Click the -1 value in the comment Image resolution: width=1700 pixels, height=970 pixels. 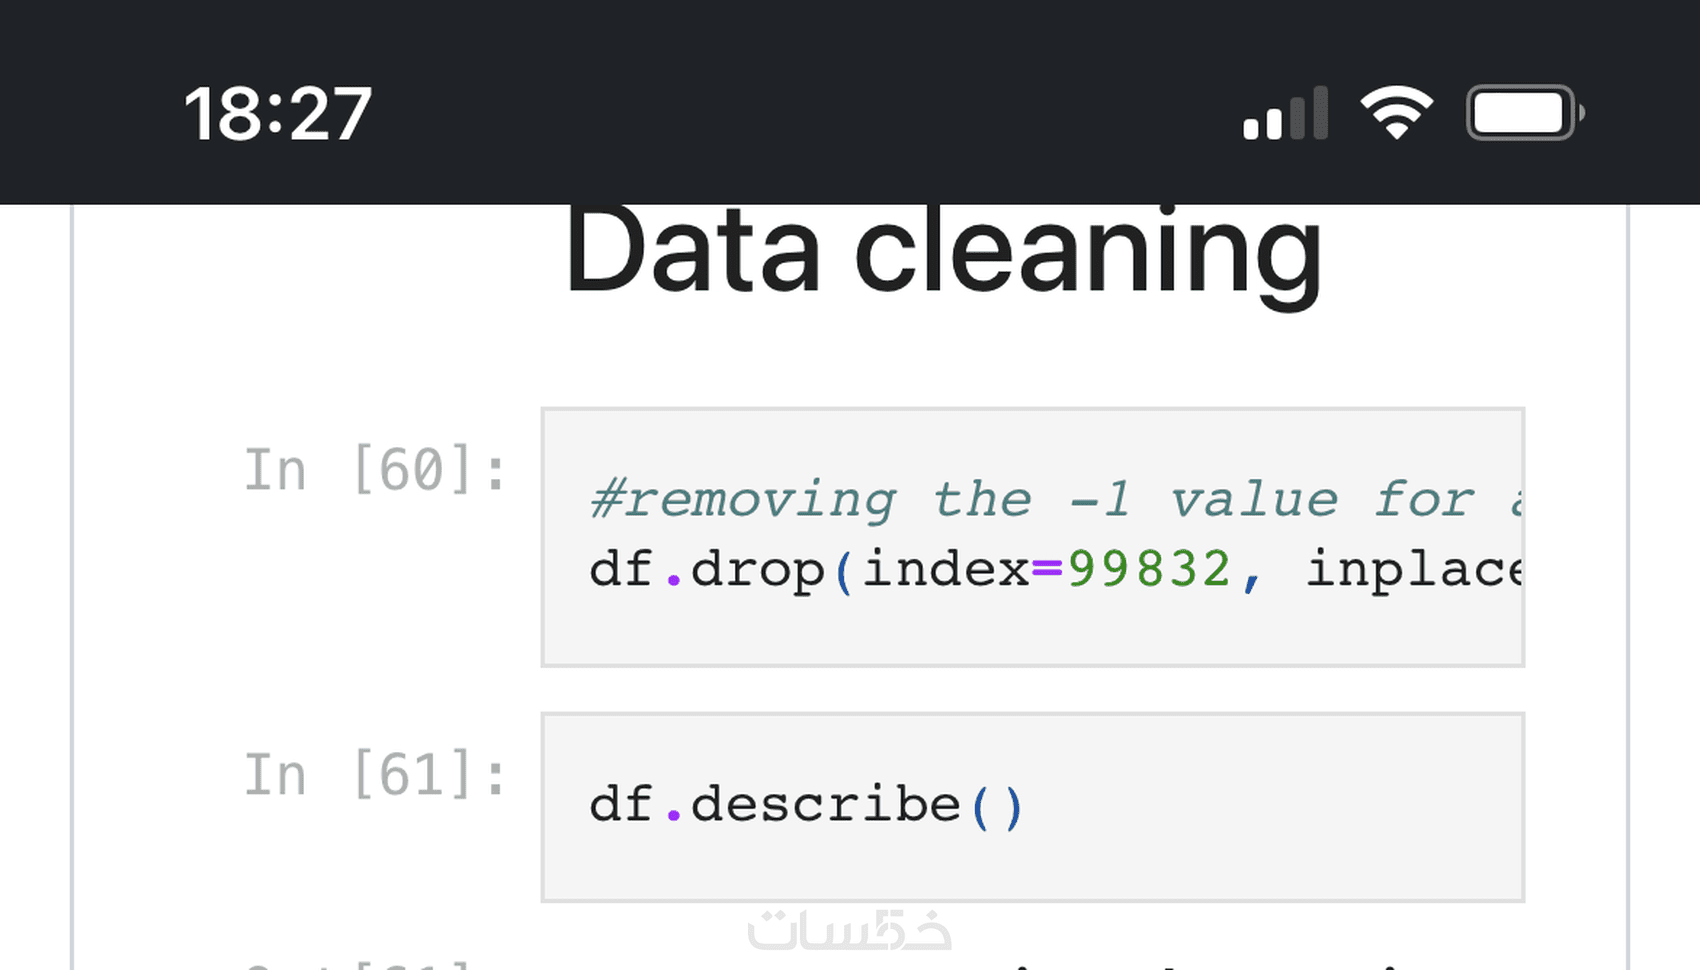point(1100,499)
